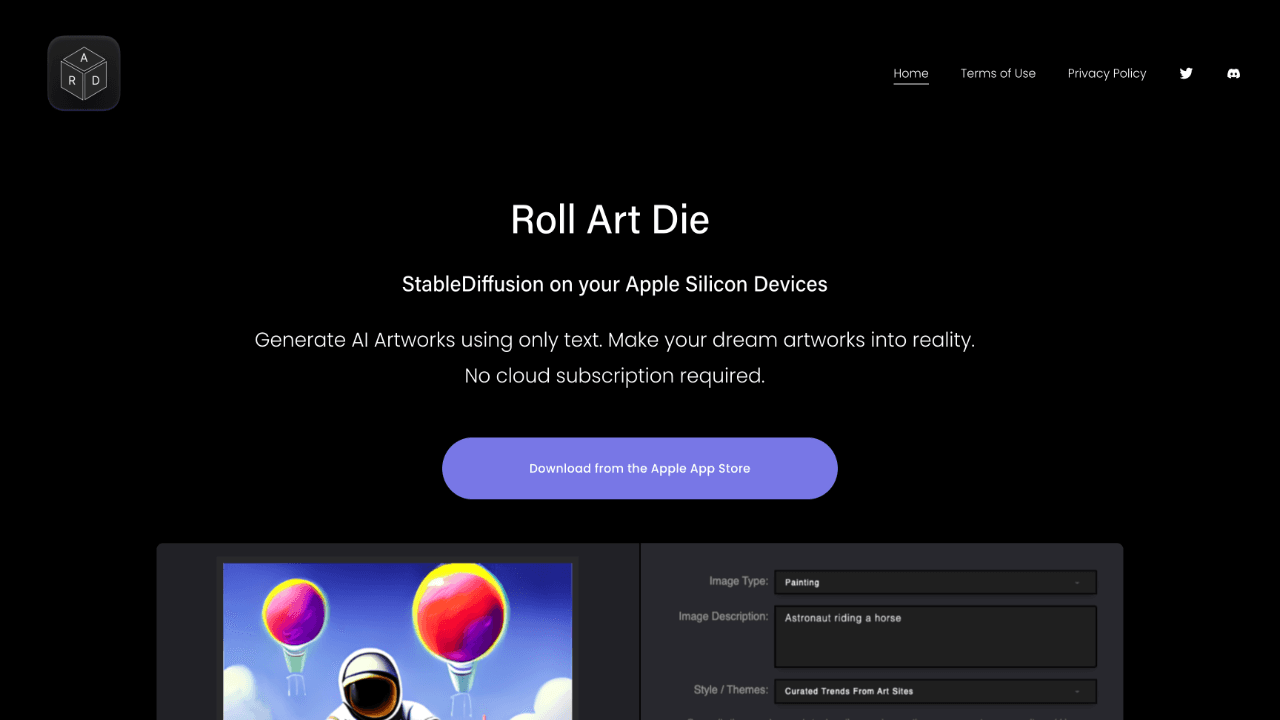Viewport: 1280px width, 720px height.
Task: Click the "No cloud subscription required" text
Action: point(614,376)
